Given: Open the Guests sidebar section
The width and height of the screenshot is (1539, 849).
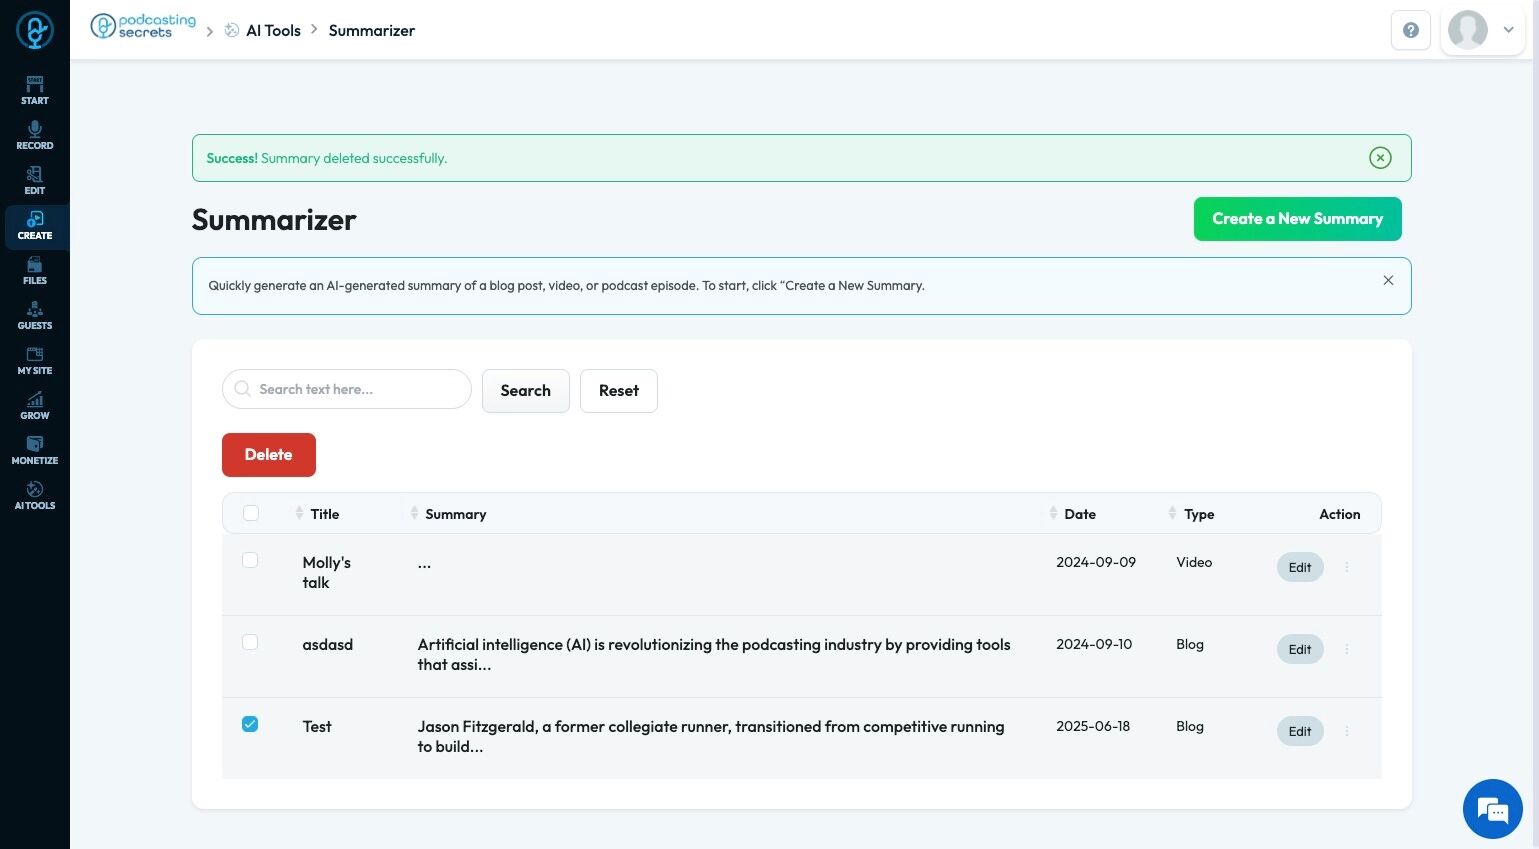Looking at the screenshot, I should pos(35,315).
